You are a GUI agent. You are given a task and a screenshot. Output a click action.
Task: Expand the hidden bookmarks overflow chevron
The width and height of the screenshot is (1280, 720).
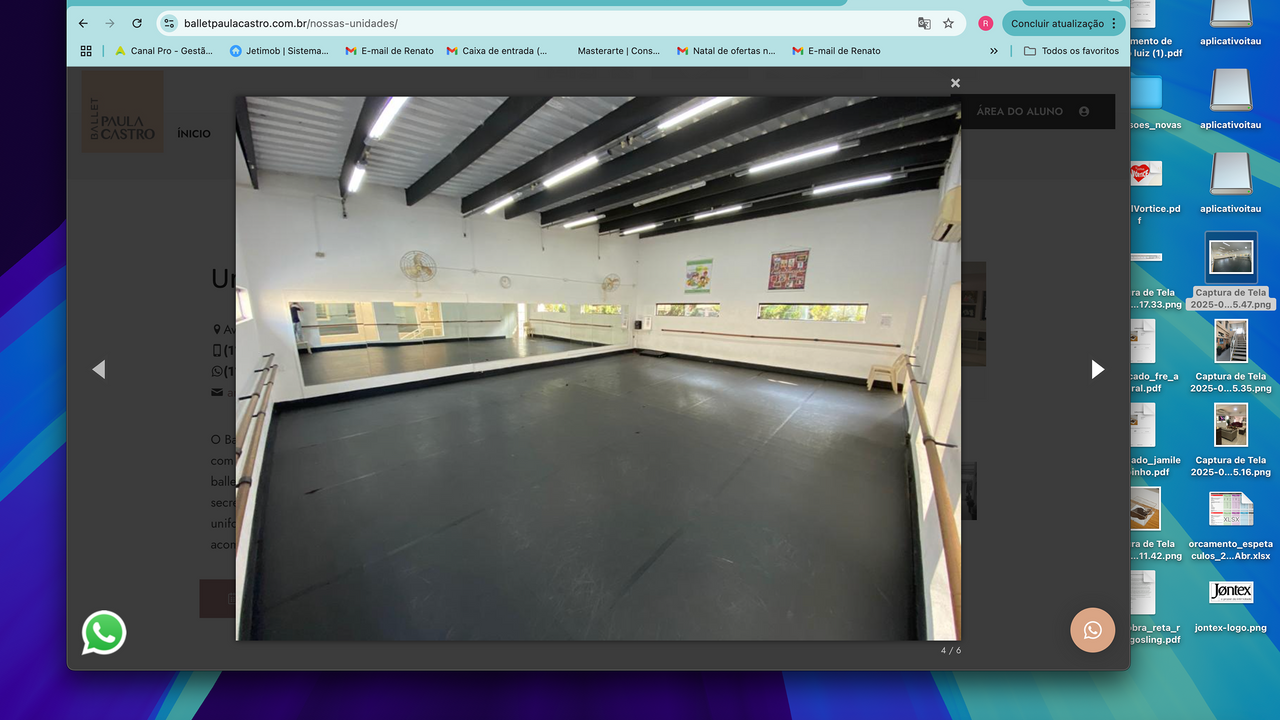point(993,51)
